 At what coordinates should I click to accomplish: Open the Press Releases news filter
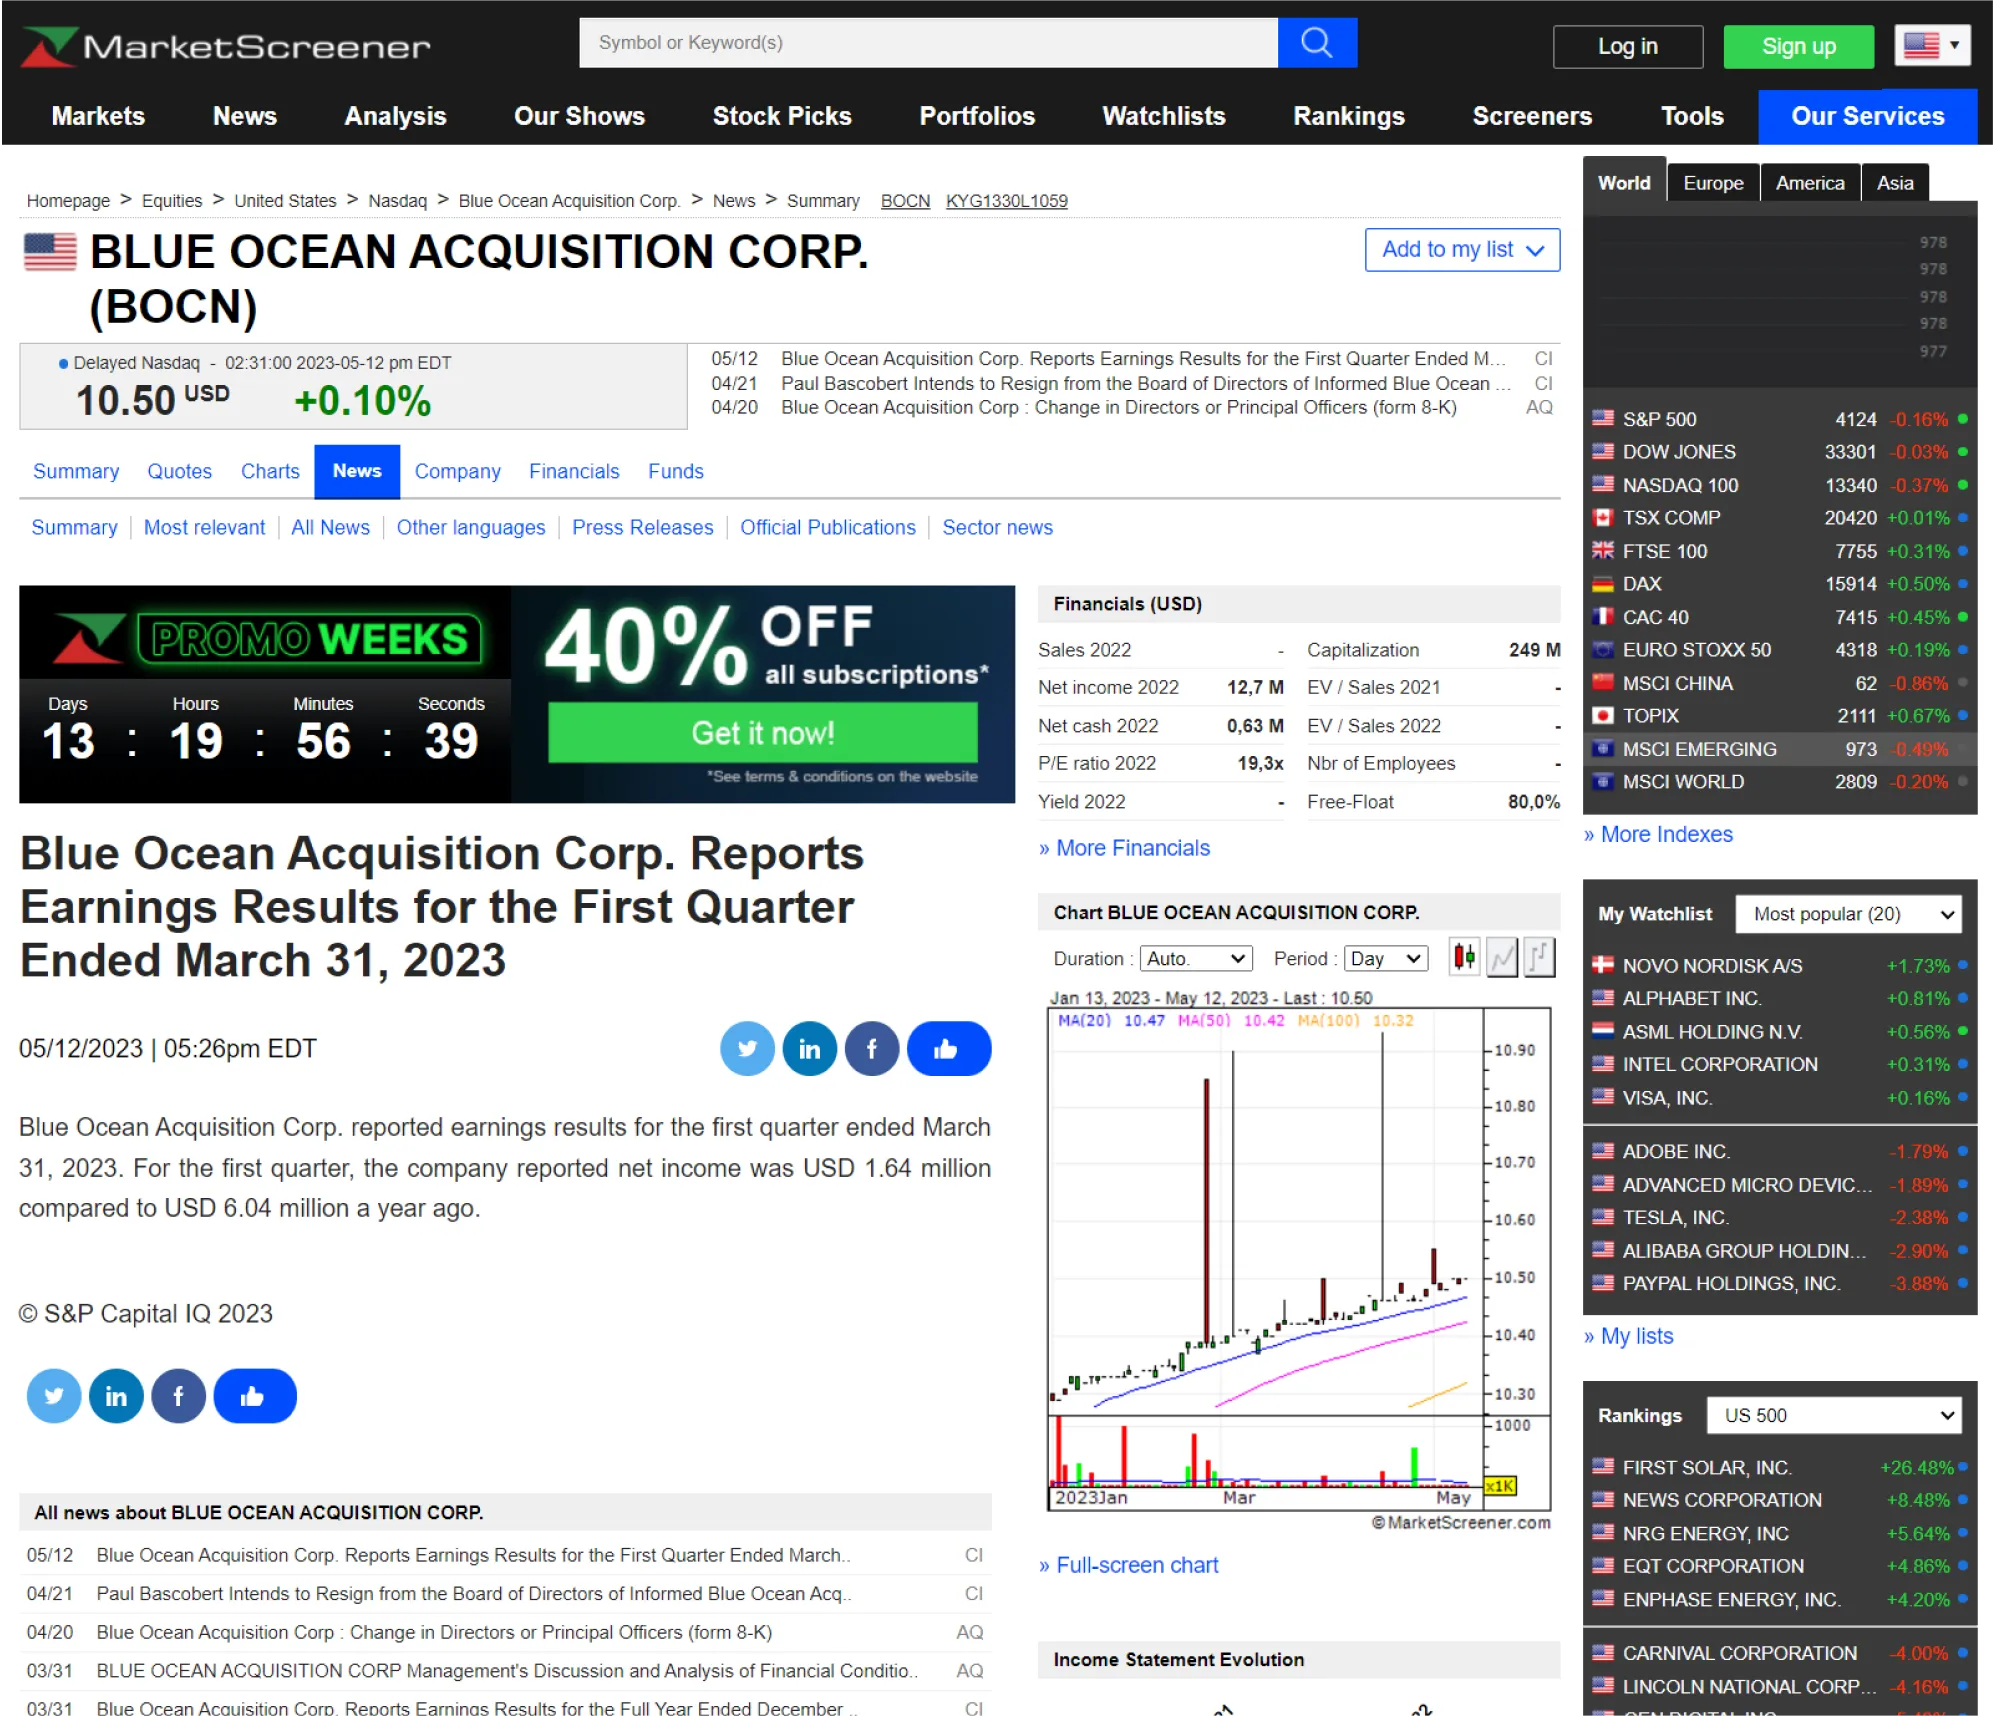[642, 527]
